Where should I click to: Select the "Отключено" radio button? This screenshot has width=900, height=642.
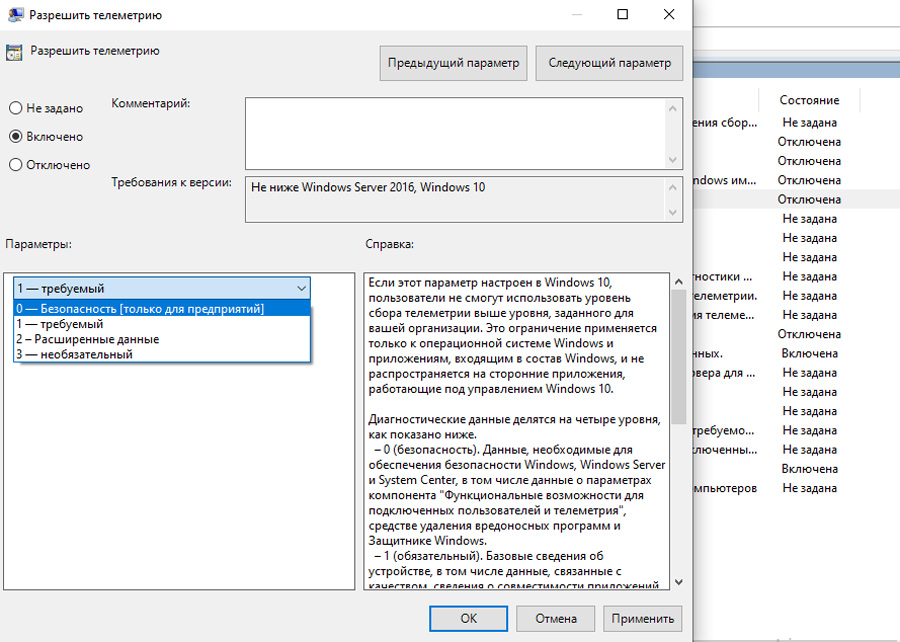(15, 165)
